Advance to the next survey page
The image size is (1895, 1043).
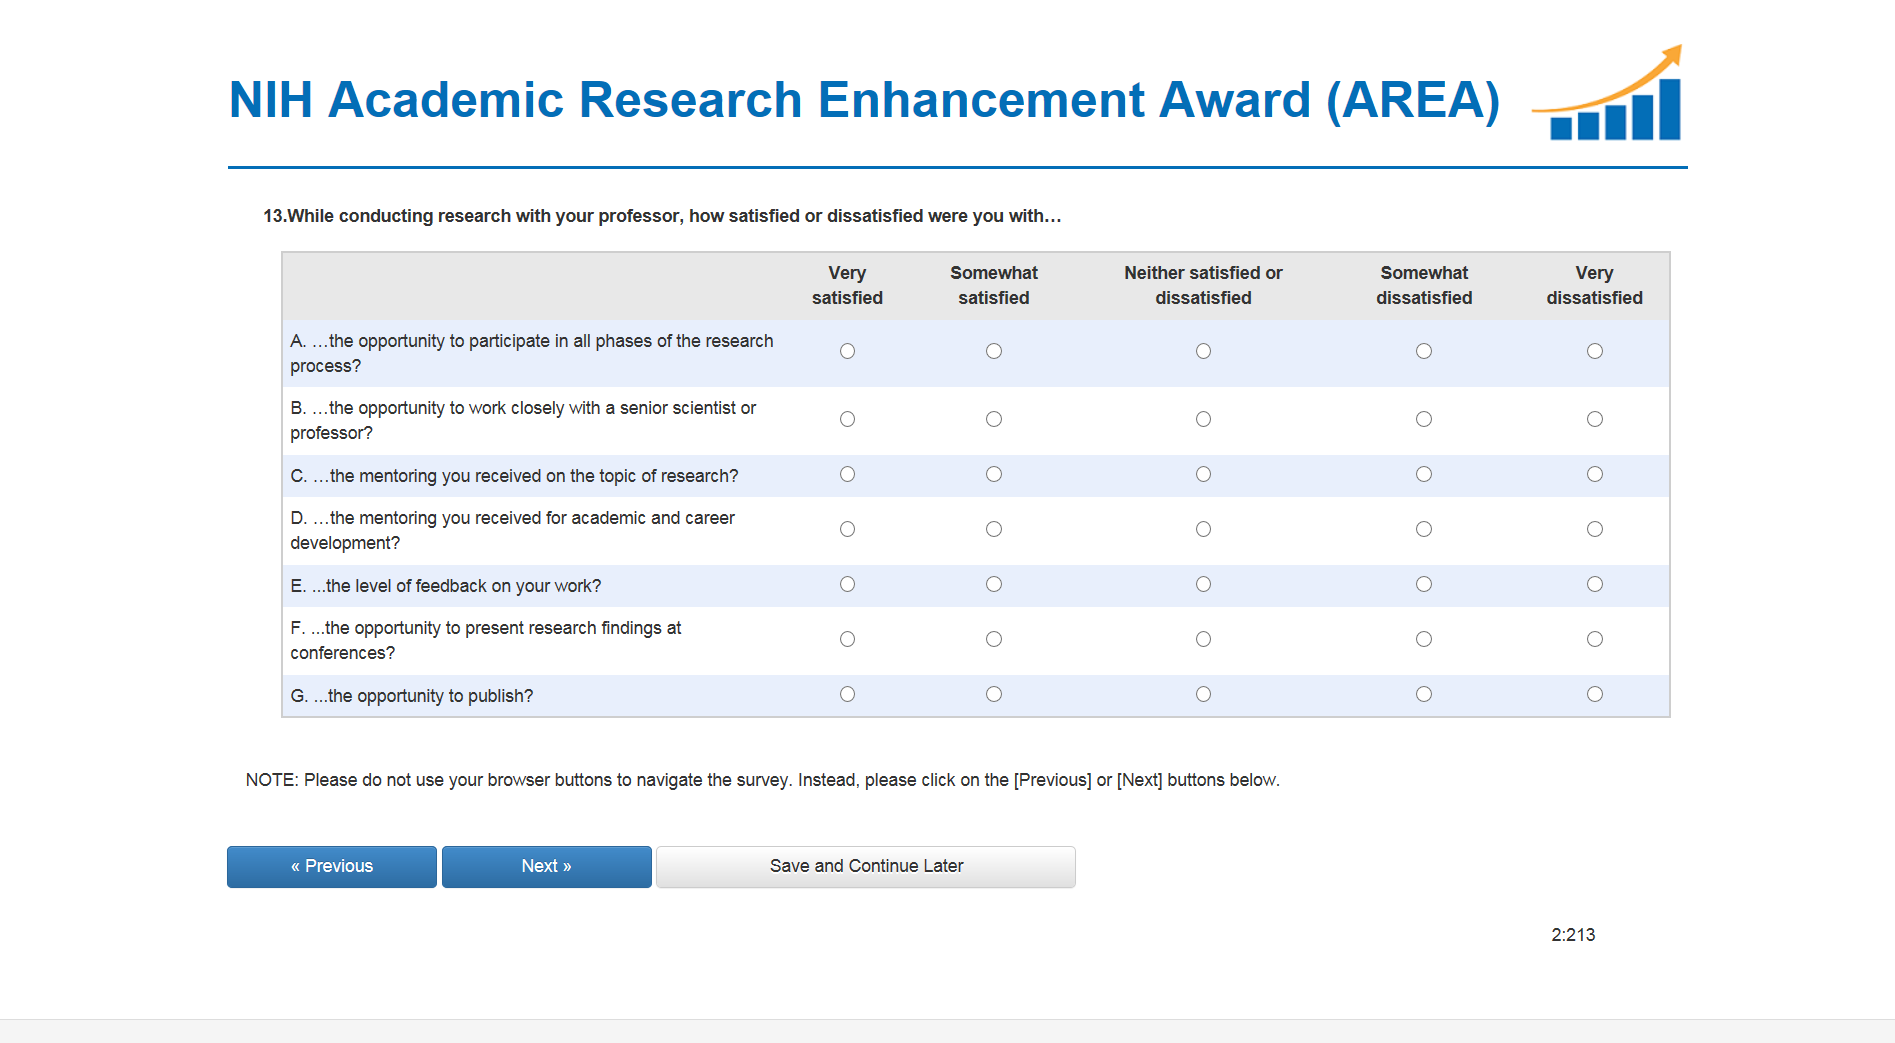tap(546, 866)
